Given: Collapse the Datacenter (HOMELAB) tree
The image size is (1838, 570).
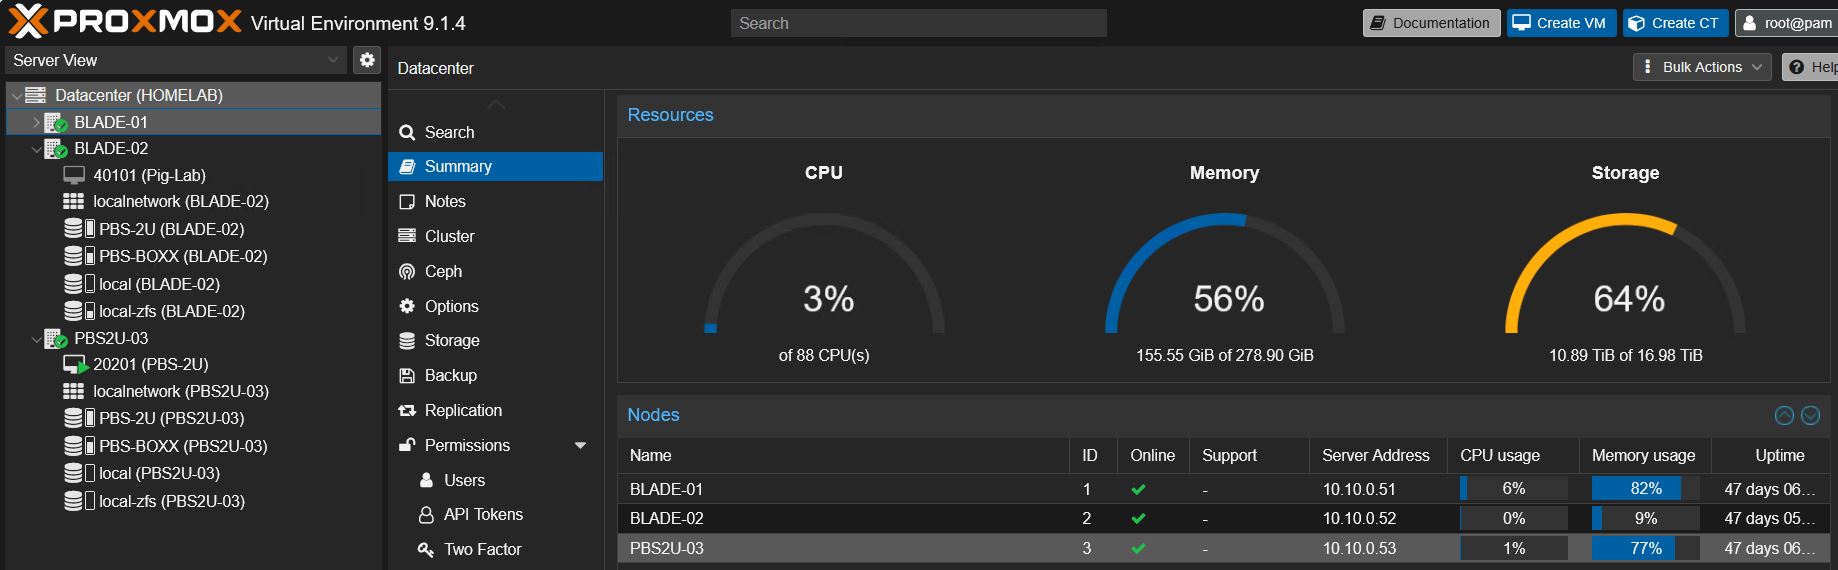Looking at the screenshot, I should click(x=16, y=96).
